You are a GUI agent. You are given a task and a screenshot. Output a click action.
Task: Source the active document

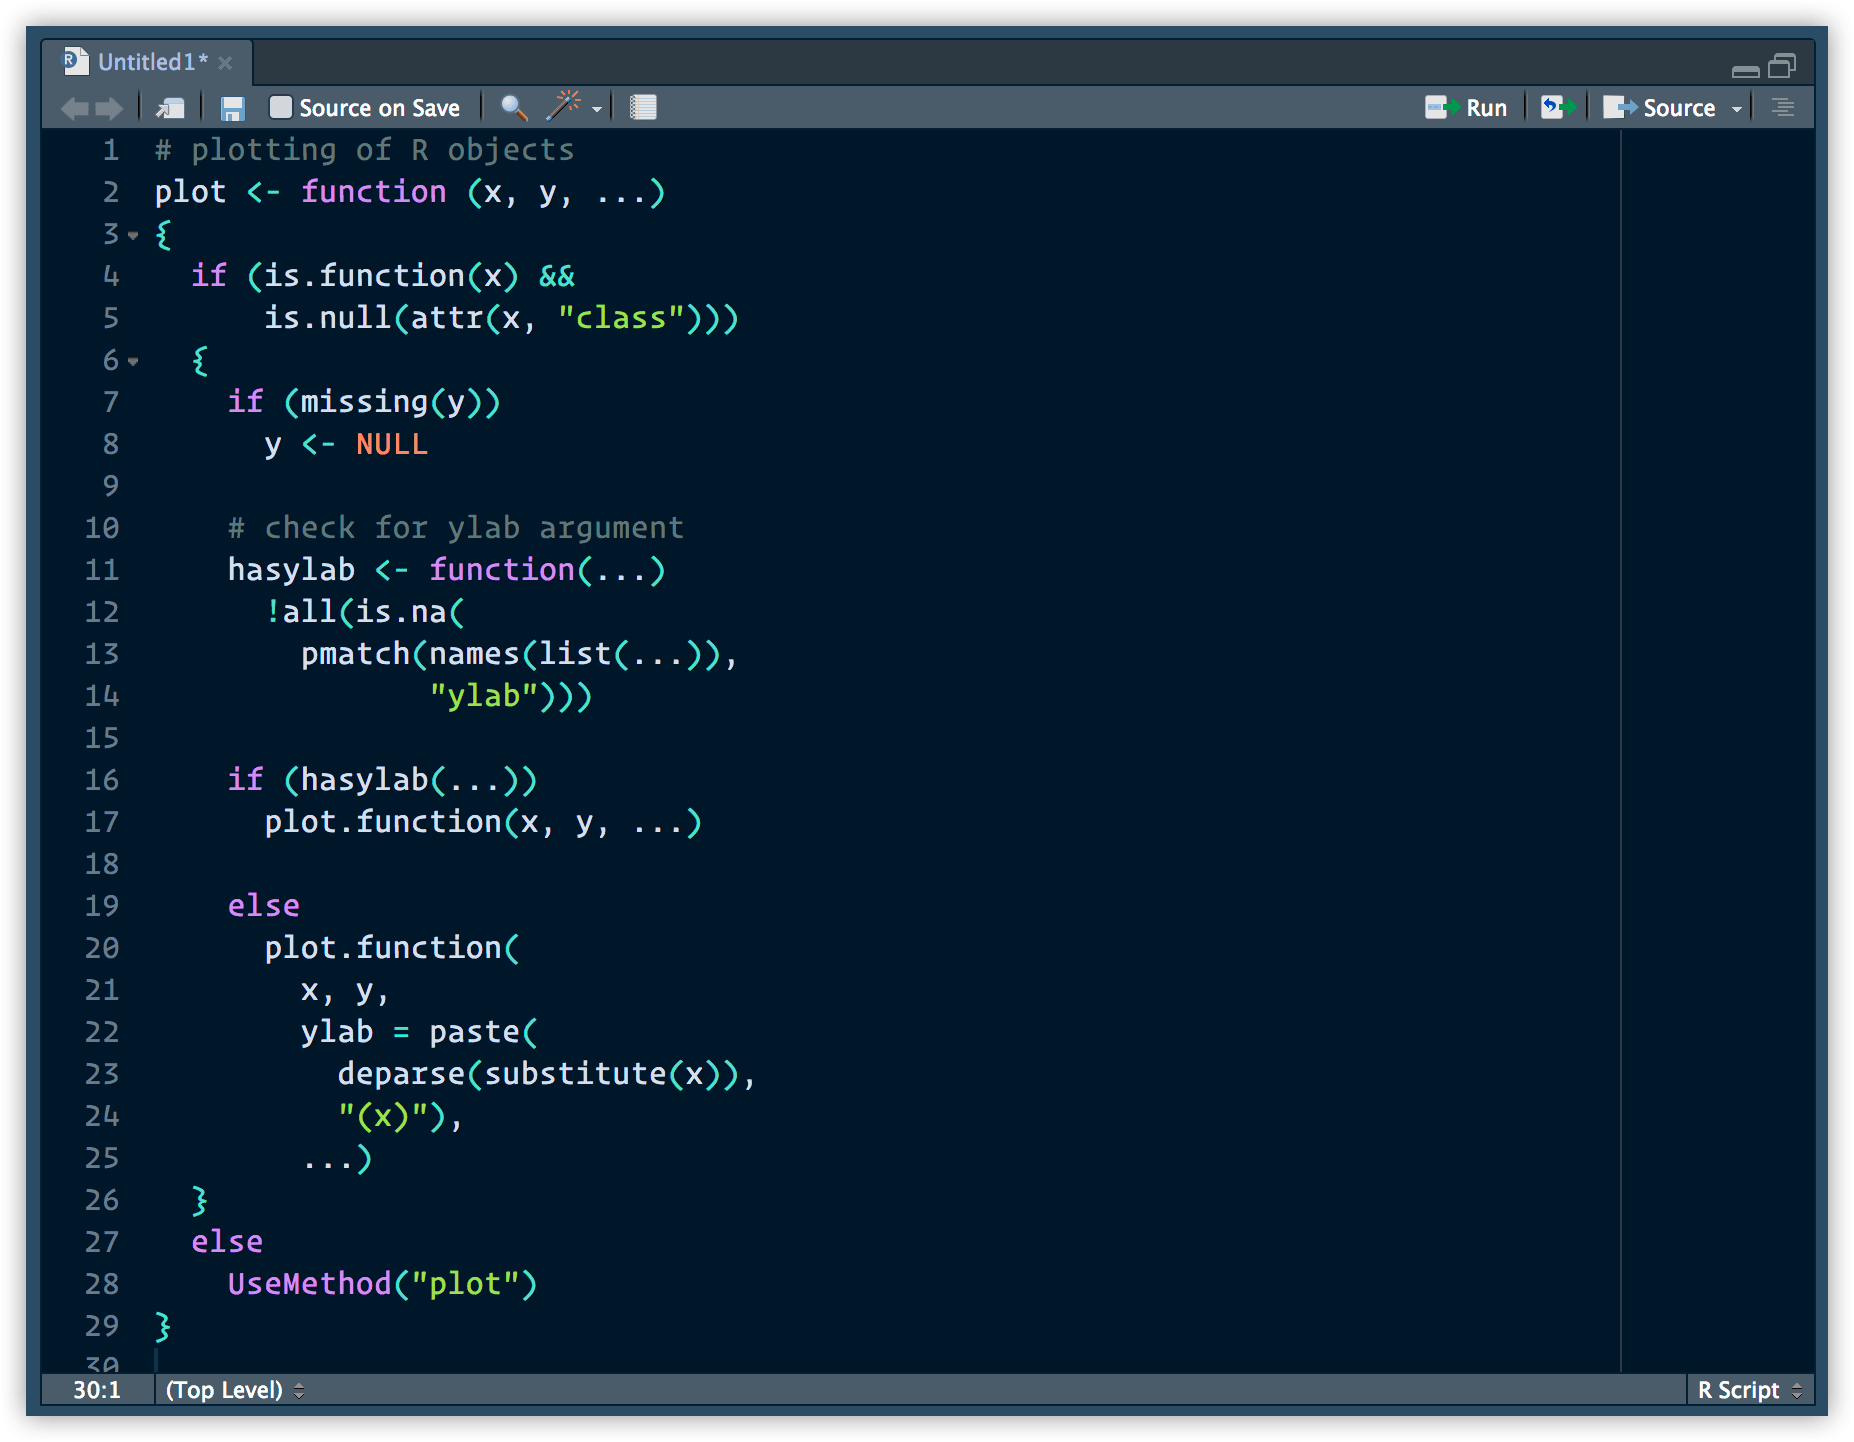[1659, 107]
